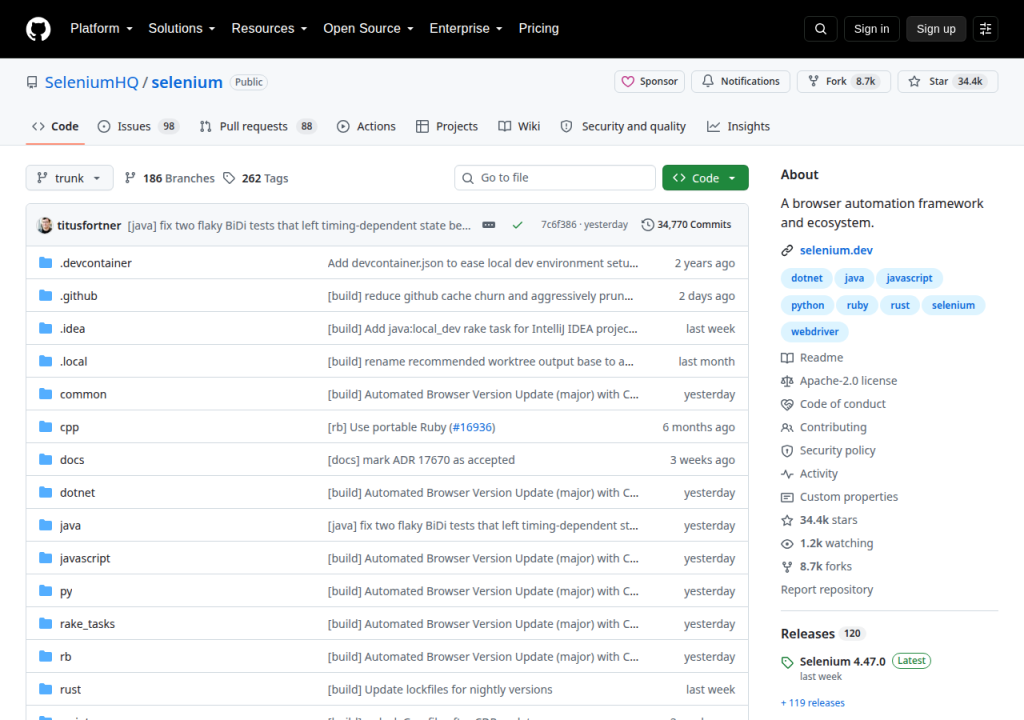Open the selenium.dev website link
This screenshot has height=720, width=1024.
(x=836, y=250)
